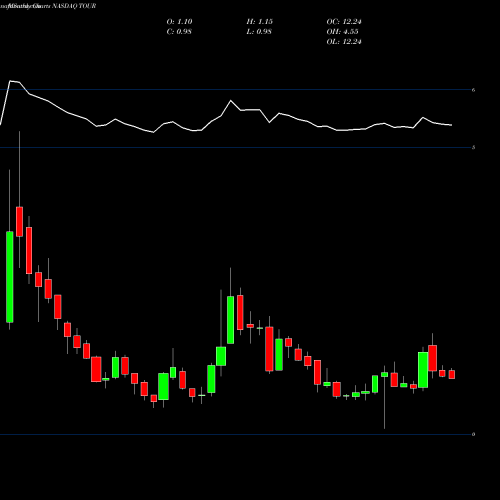This screenshot has height=500, width=500.
Task: Click the axis label '0'
Action: pyautogui.click(x=473, y=434)
